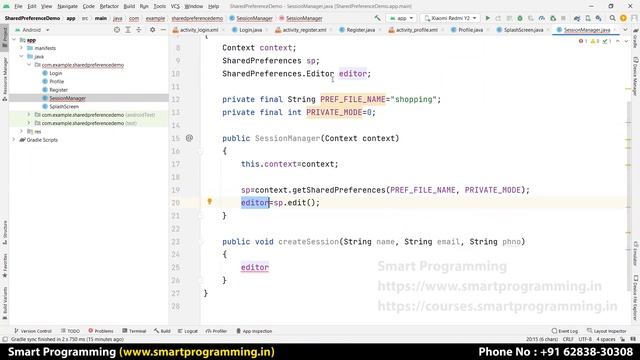Open the Xiaomi Redmi Y2 device dropdown
This screenshot has width=640, height=360.
(449, 18)
